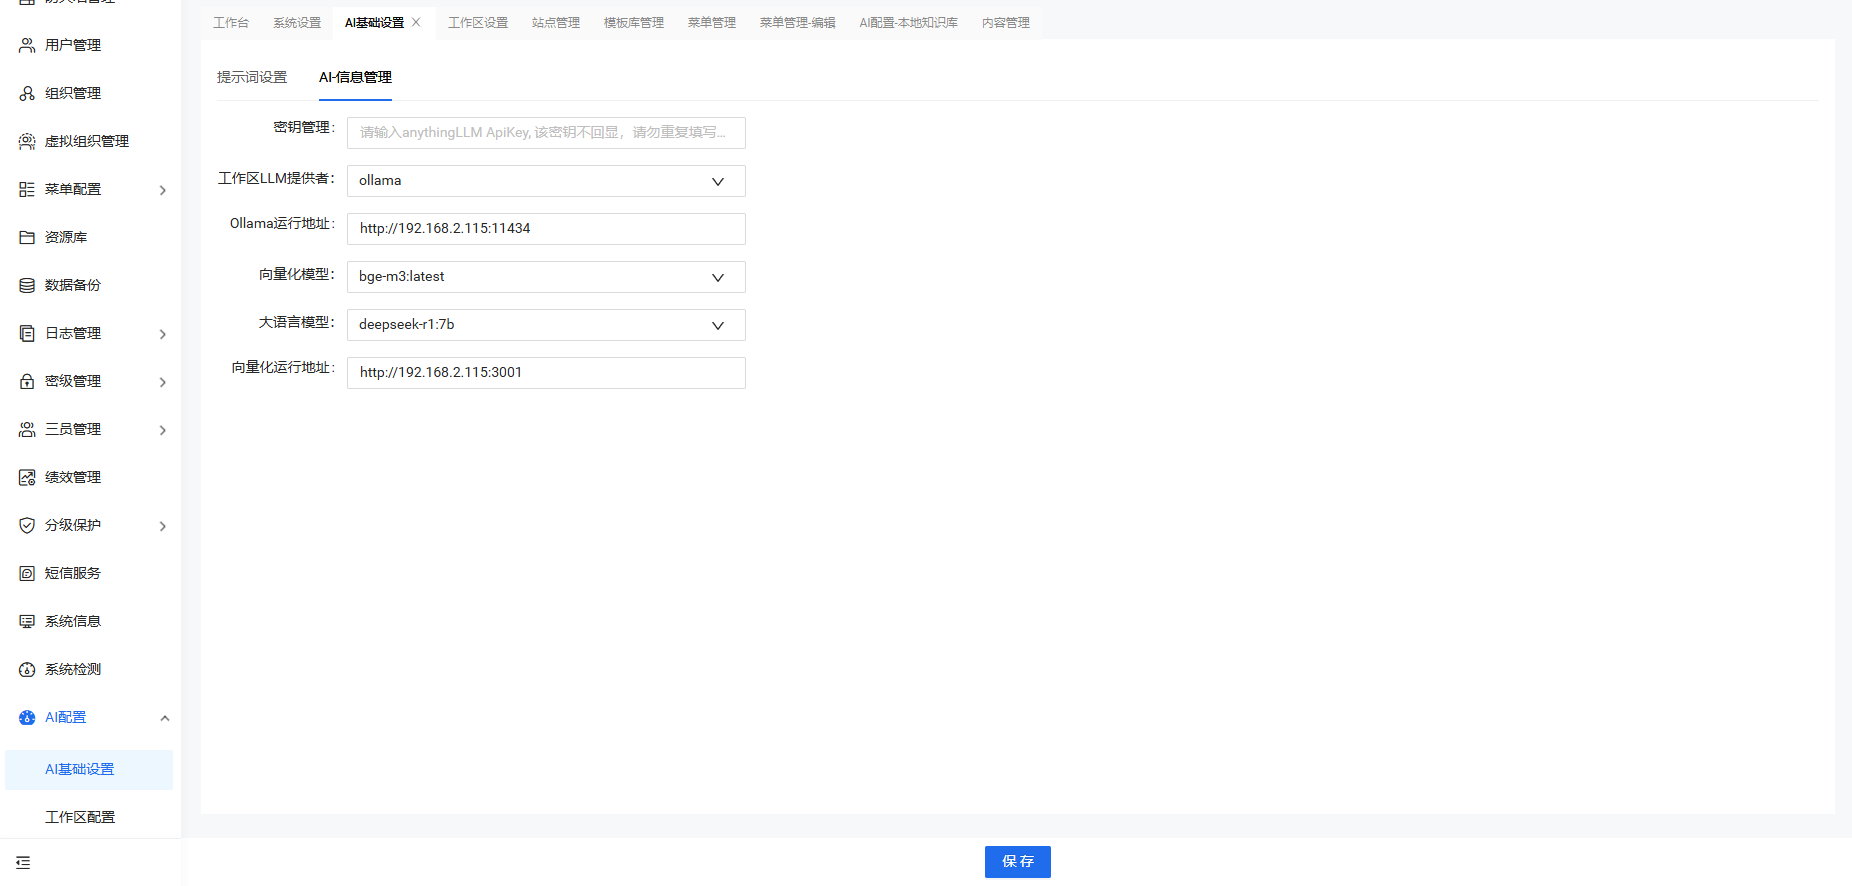Collapse the sidebar with the bottom menu icon
Screen dimensions: 1852x886
tap(23, 862)
